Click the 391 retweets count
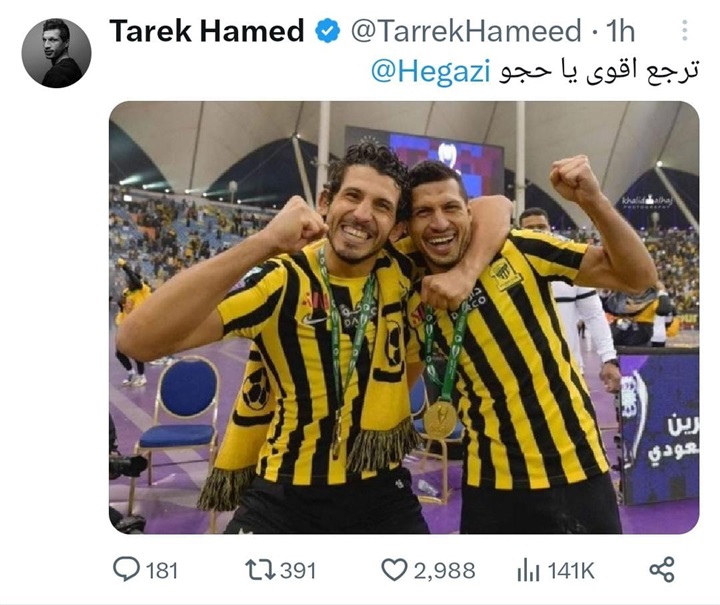720x605 pixels. click(x=298, y=571)
